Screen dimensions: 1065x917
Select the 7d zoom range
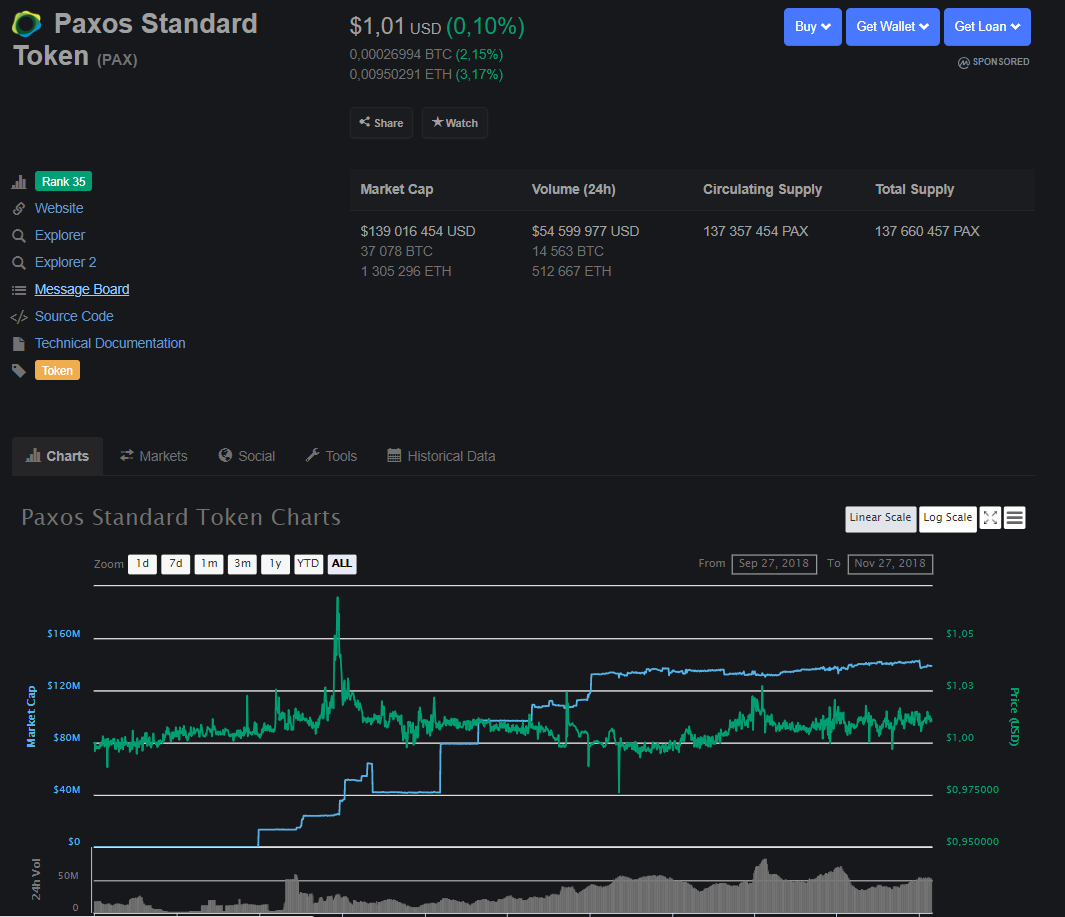click(x=175, y=564)
